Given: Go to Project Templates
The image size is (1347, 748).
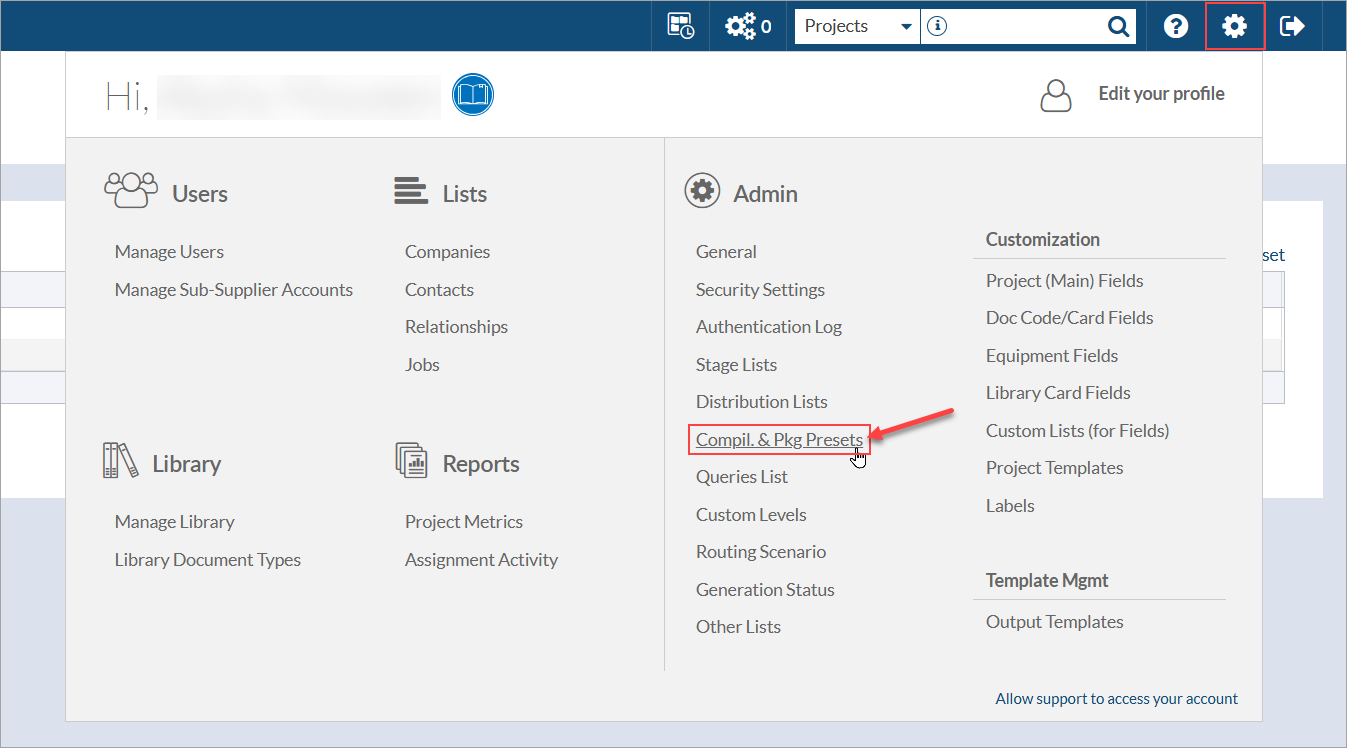Looking at the screenshot, I should (x=1054, y=468).
